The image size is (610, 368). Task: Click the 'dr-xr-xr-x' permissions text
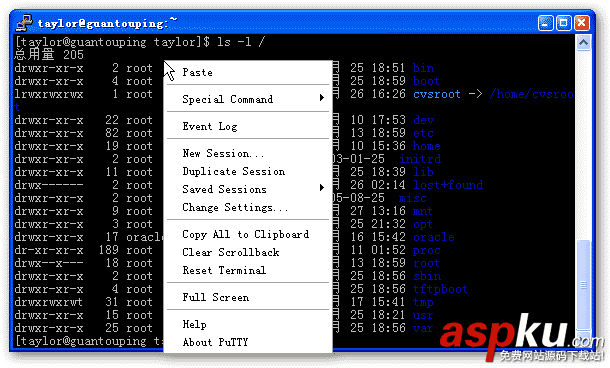point(49,250)
